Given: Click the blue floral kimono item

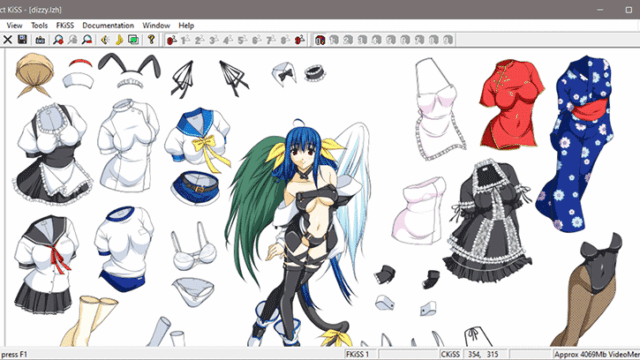Looking at the screenshot, I should pos(576,143).
